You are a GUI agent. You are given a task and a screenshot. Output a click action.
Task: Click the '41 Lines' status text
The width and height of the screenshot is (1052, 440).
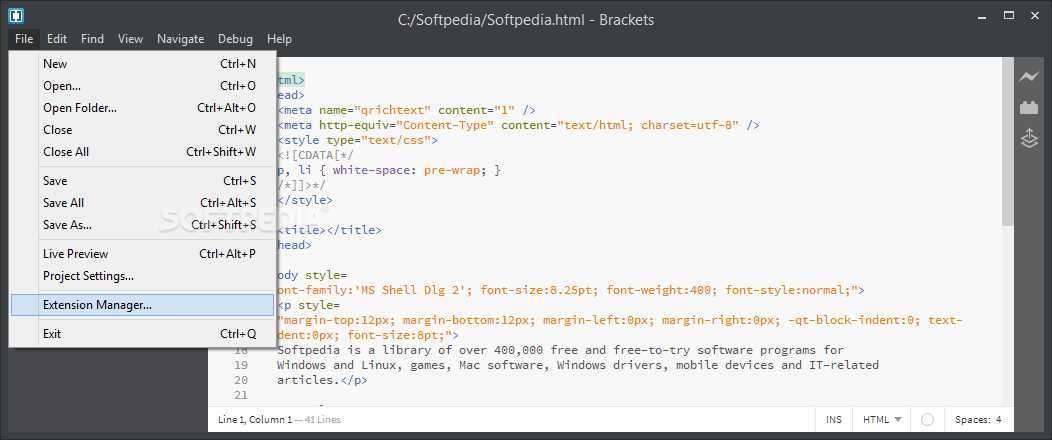tap(322, 420)
